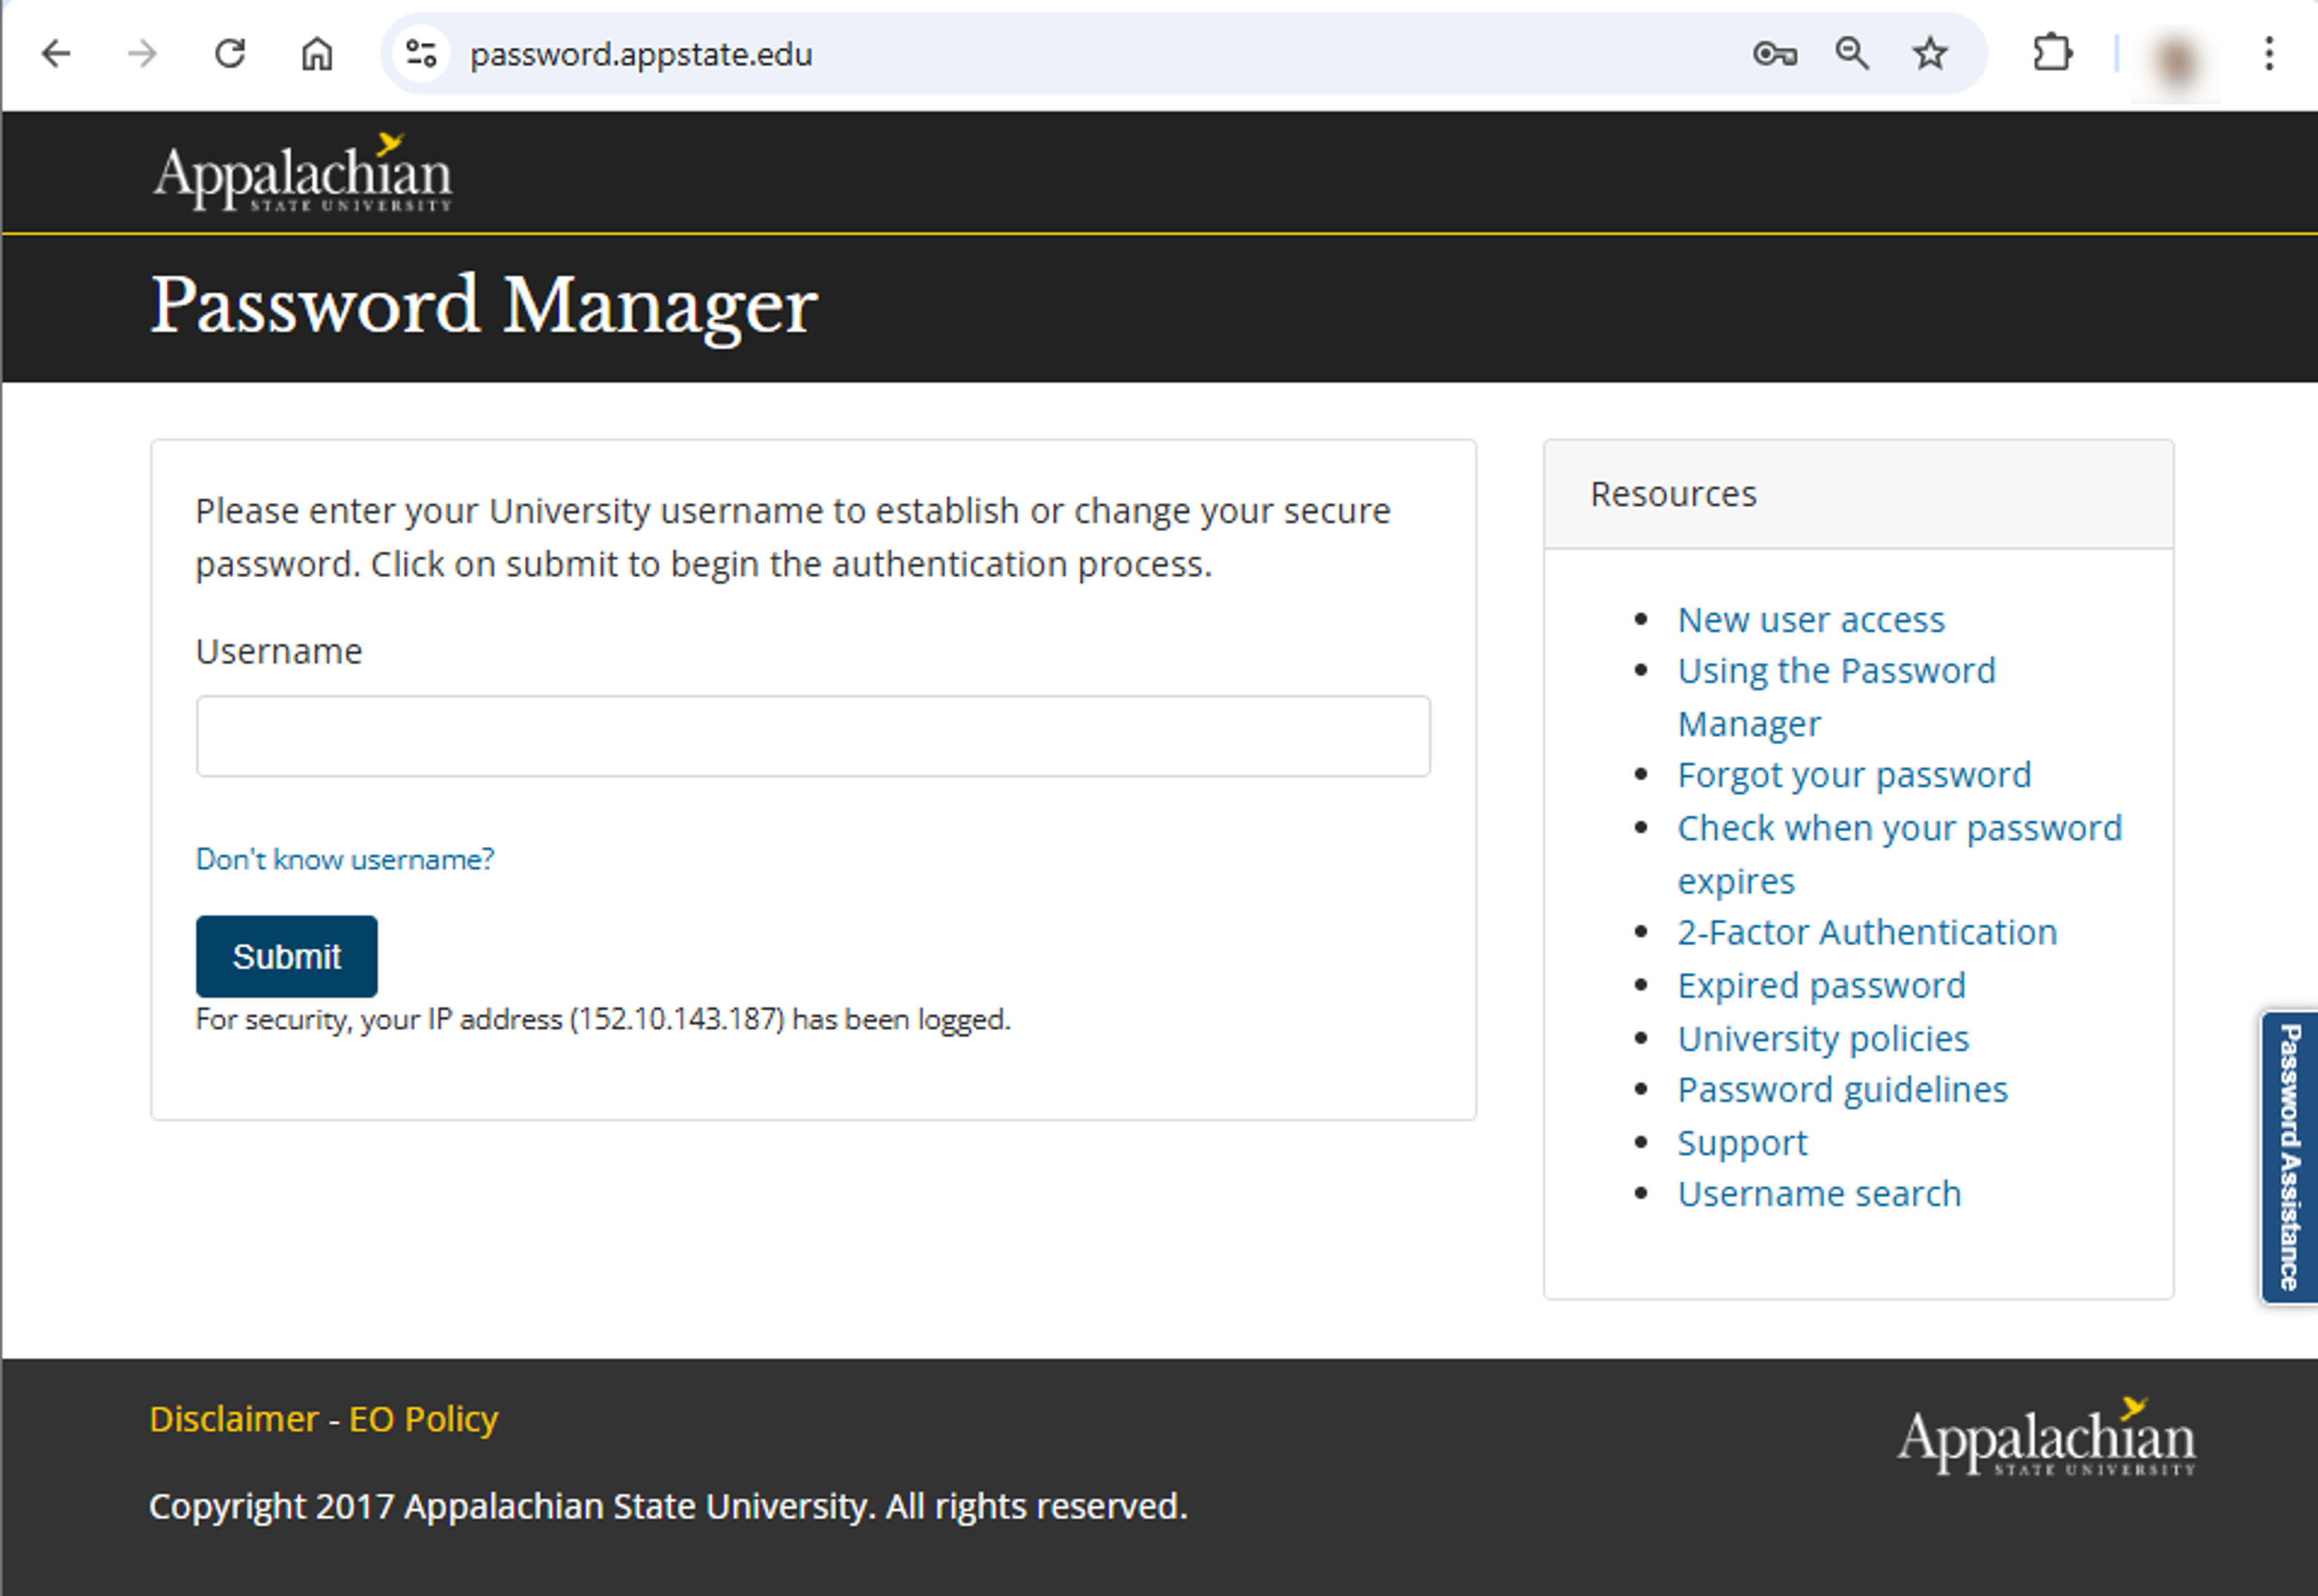
Task: Open the New user access link
Action: pyautogui.click(x=1811, y=619)
